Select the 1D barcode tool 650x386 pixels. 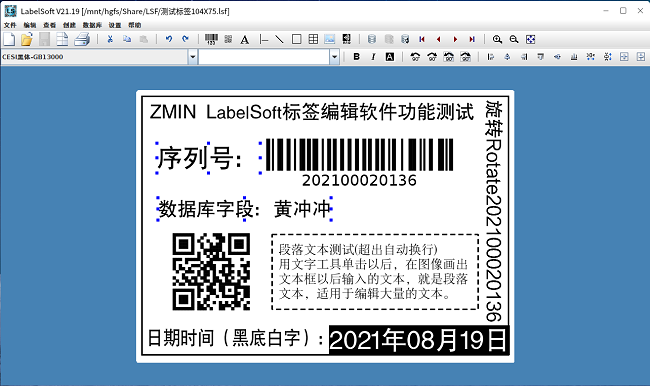point(211,39)
